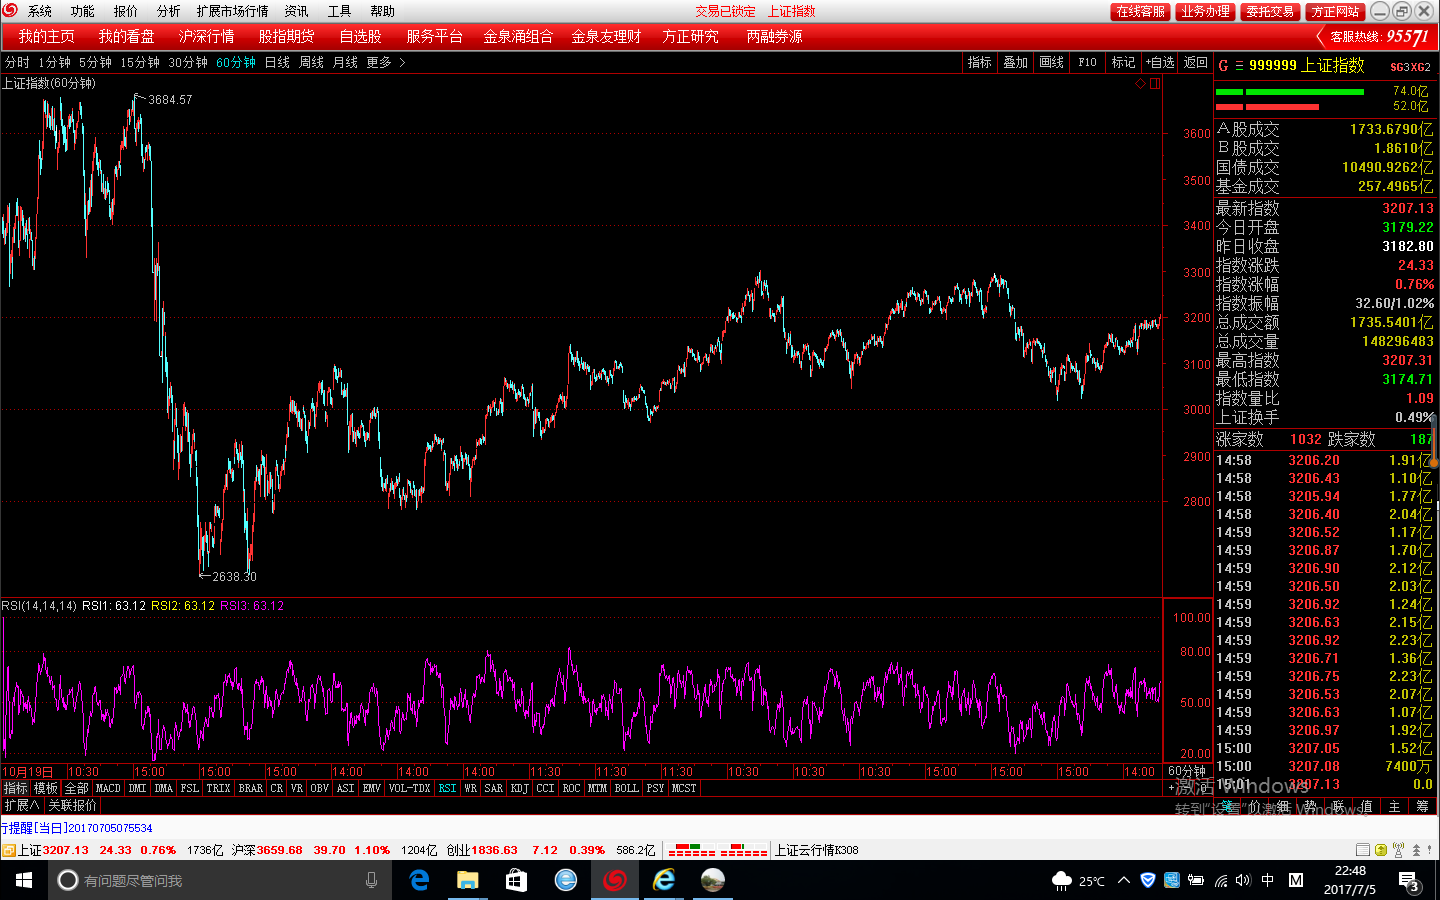Switch chart period to 5分钟
Screen dimensions: 1440x900
(x=96, y=62)
